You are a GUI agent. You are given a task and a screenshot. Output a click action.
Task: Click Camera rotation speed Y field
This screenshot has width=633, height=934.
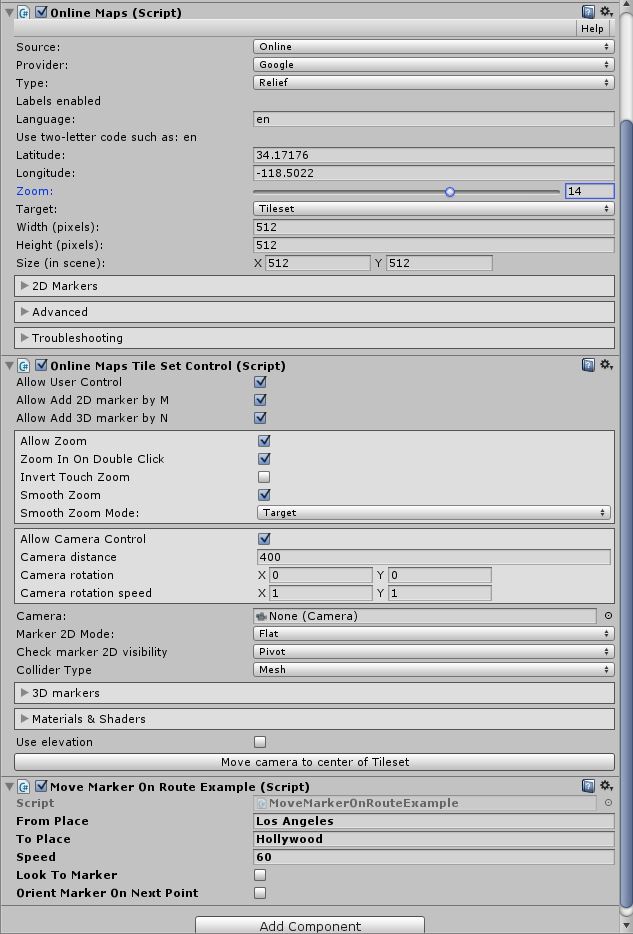[439, 593]
